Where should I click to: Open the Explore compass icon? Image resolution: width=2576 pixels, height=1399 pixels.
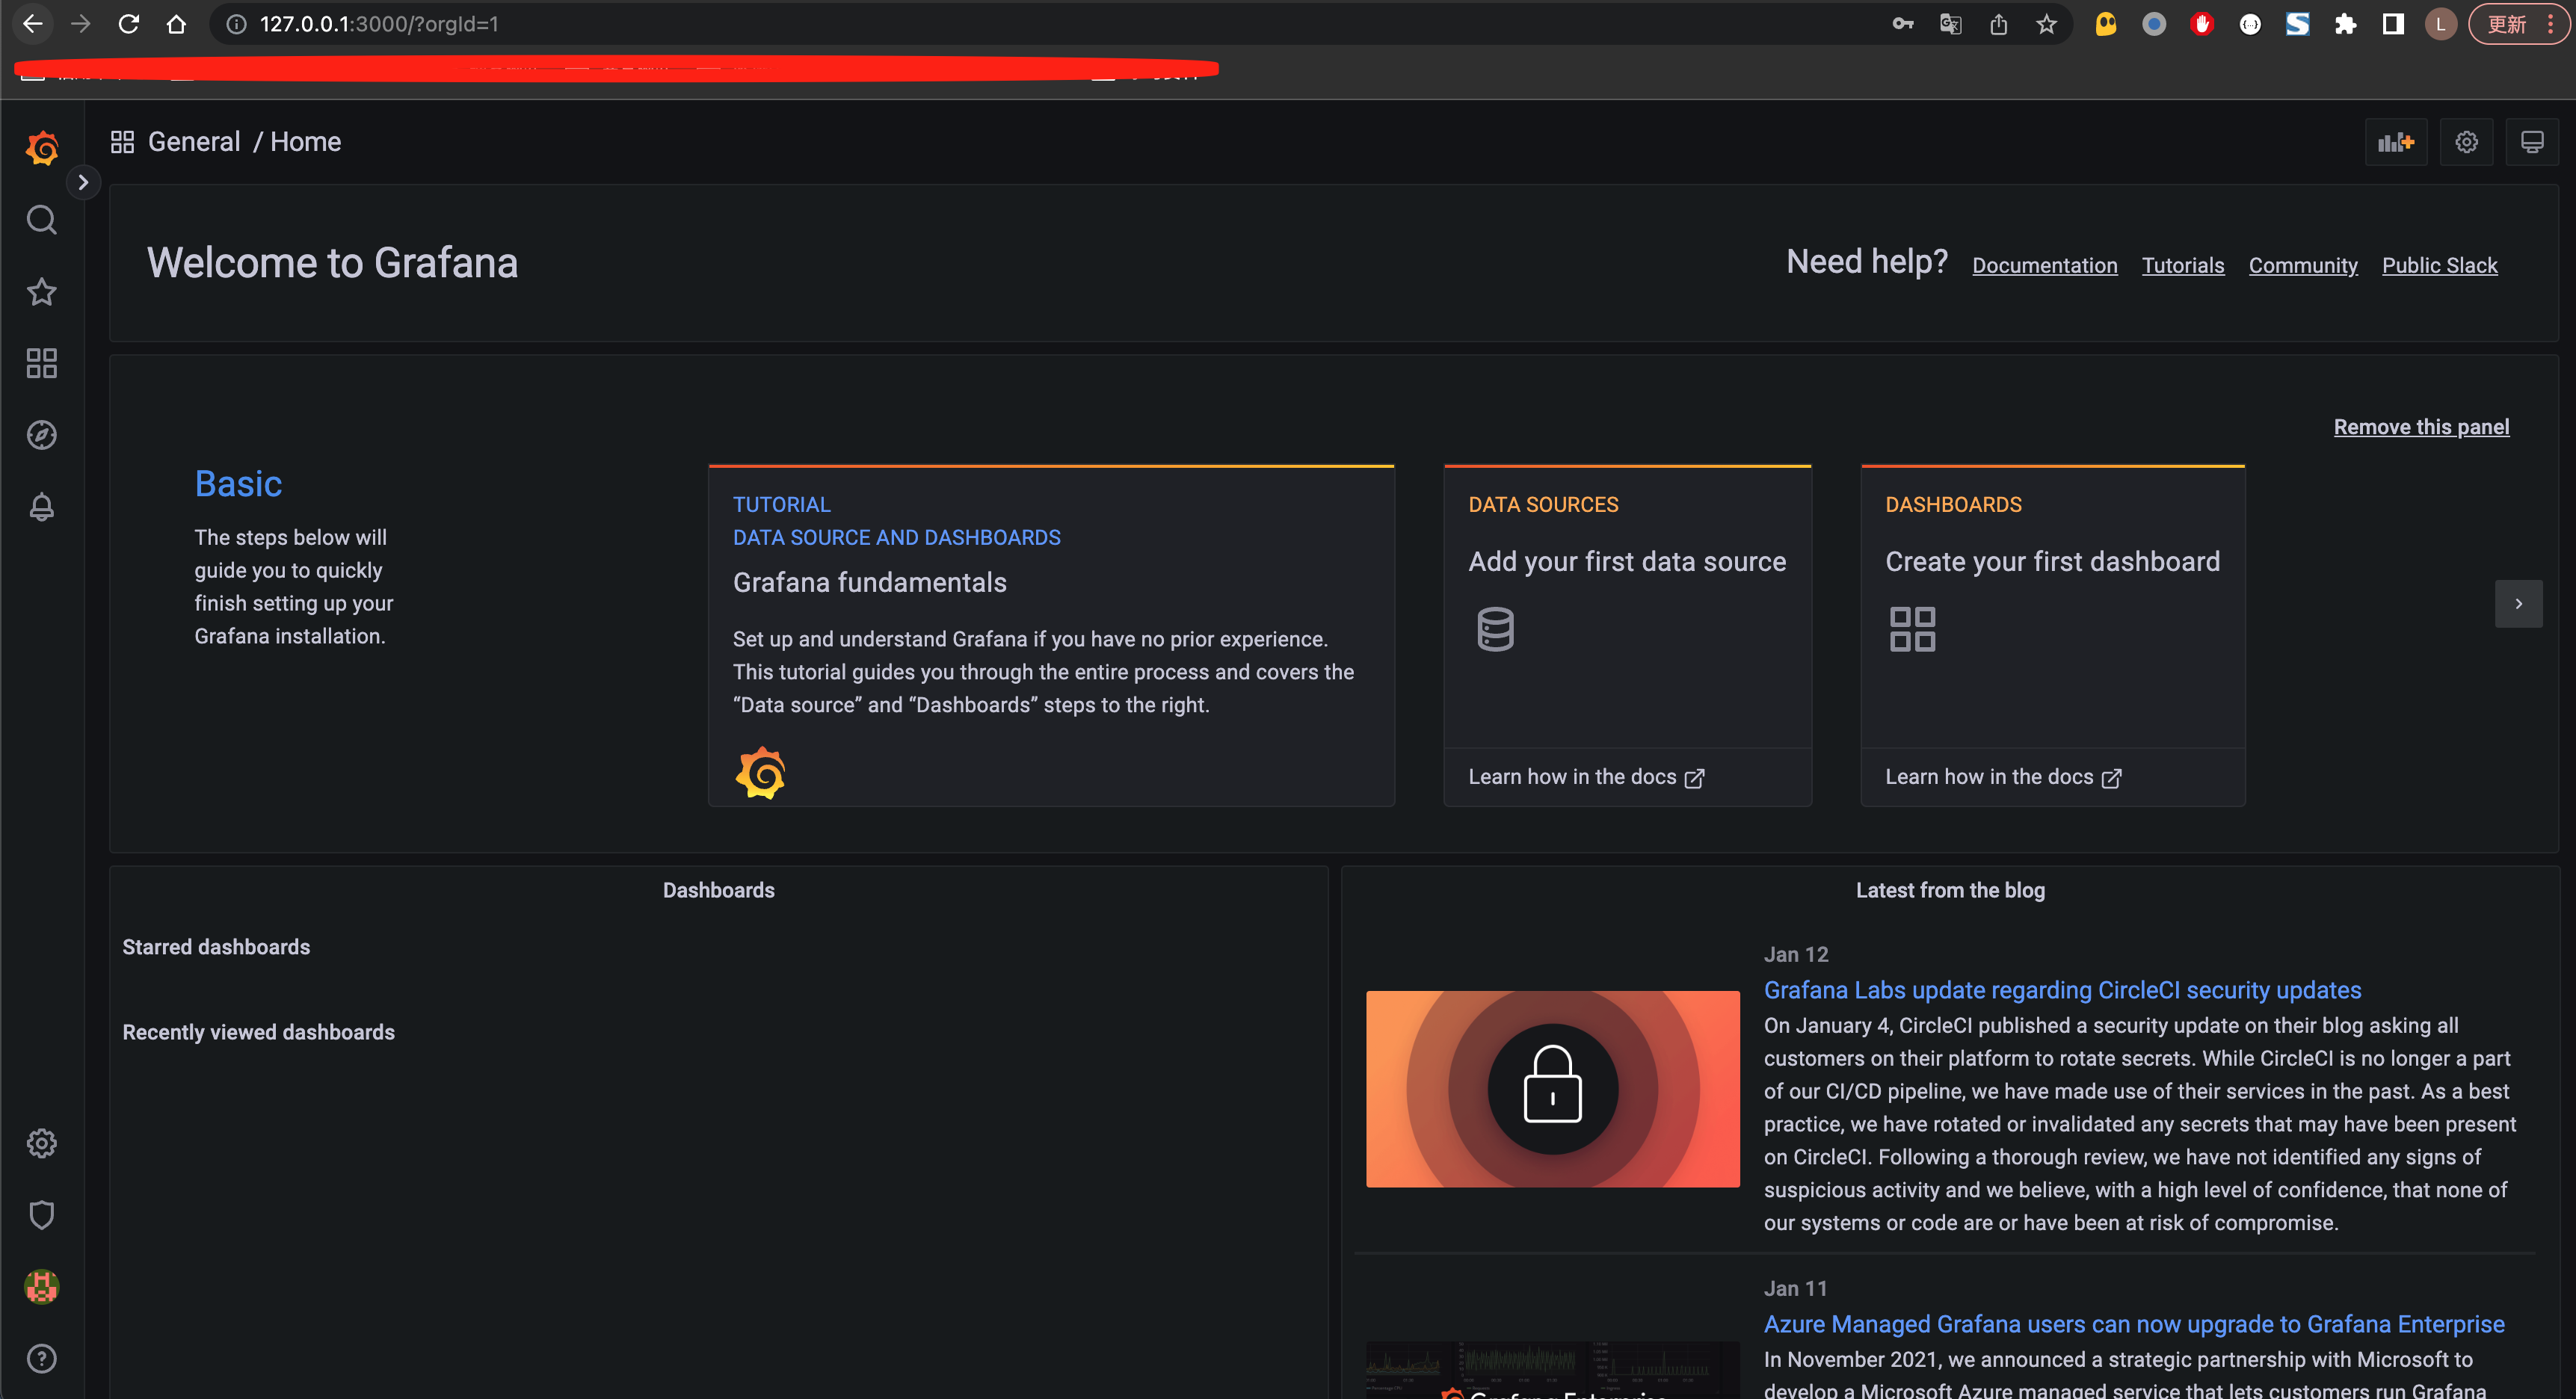41,435
